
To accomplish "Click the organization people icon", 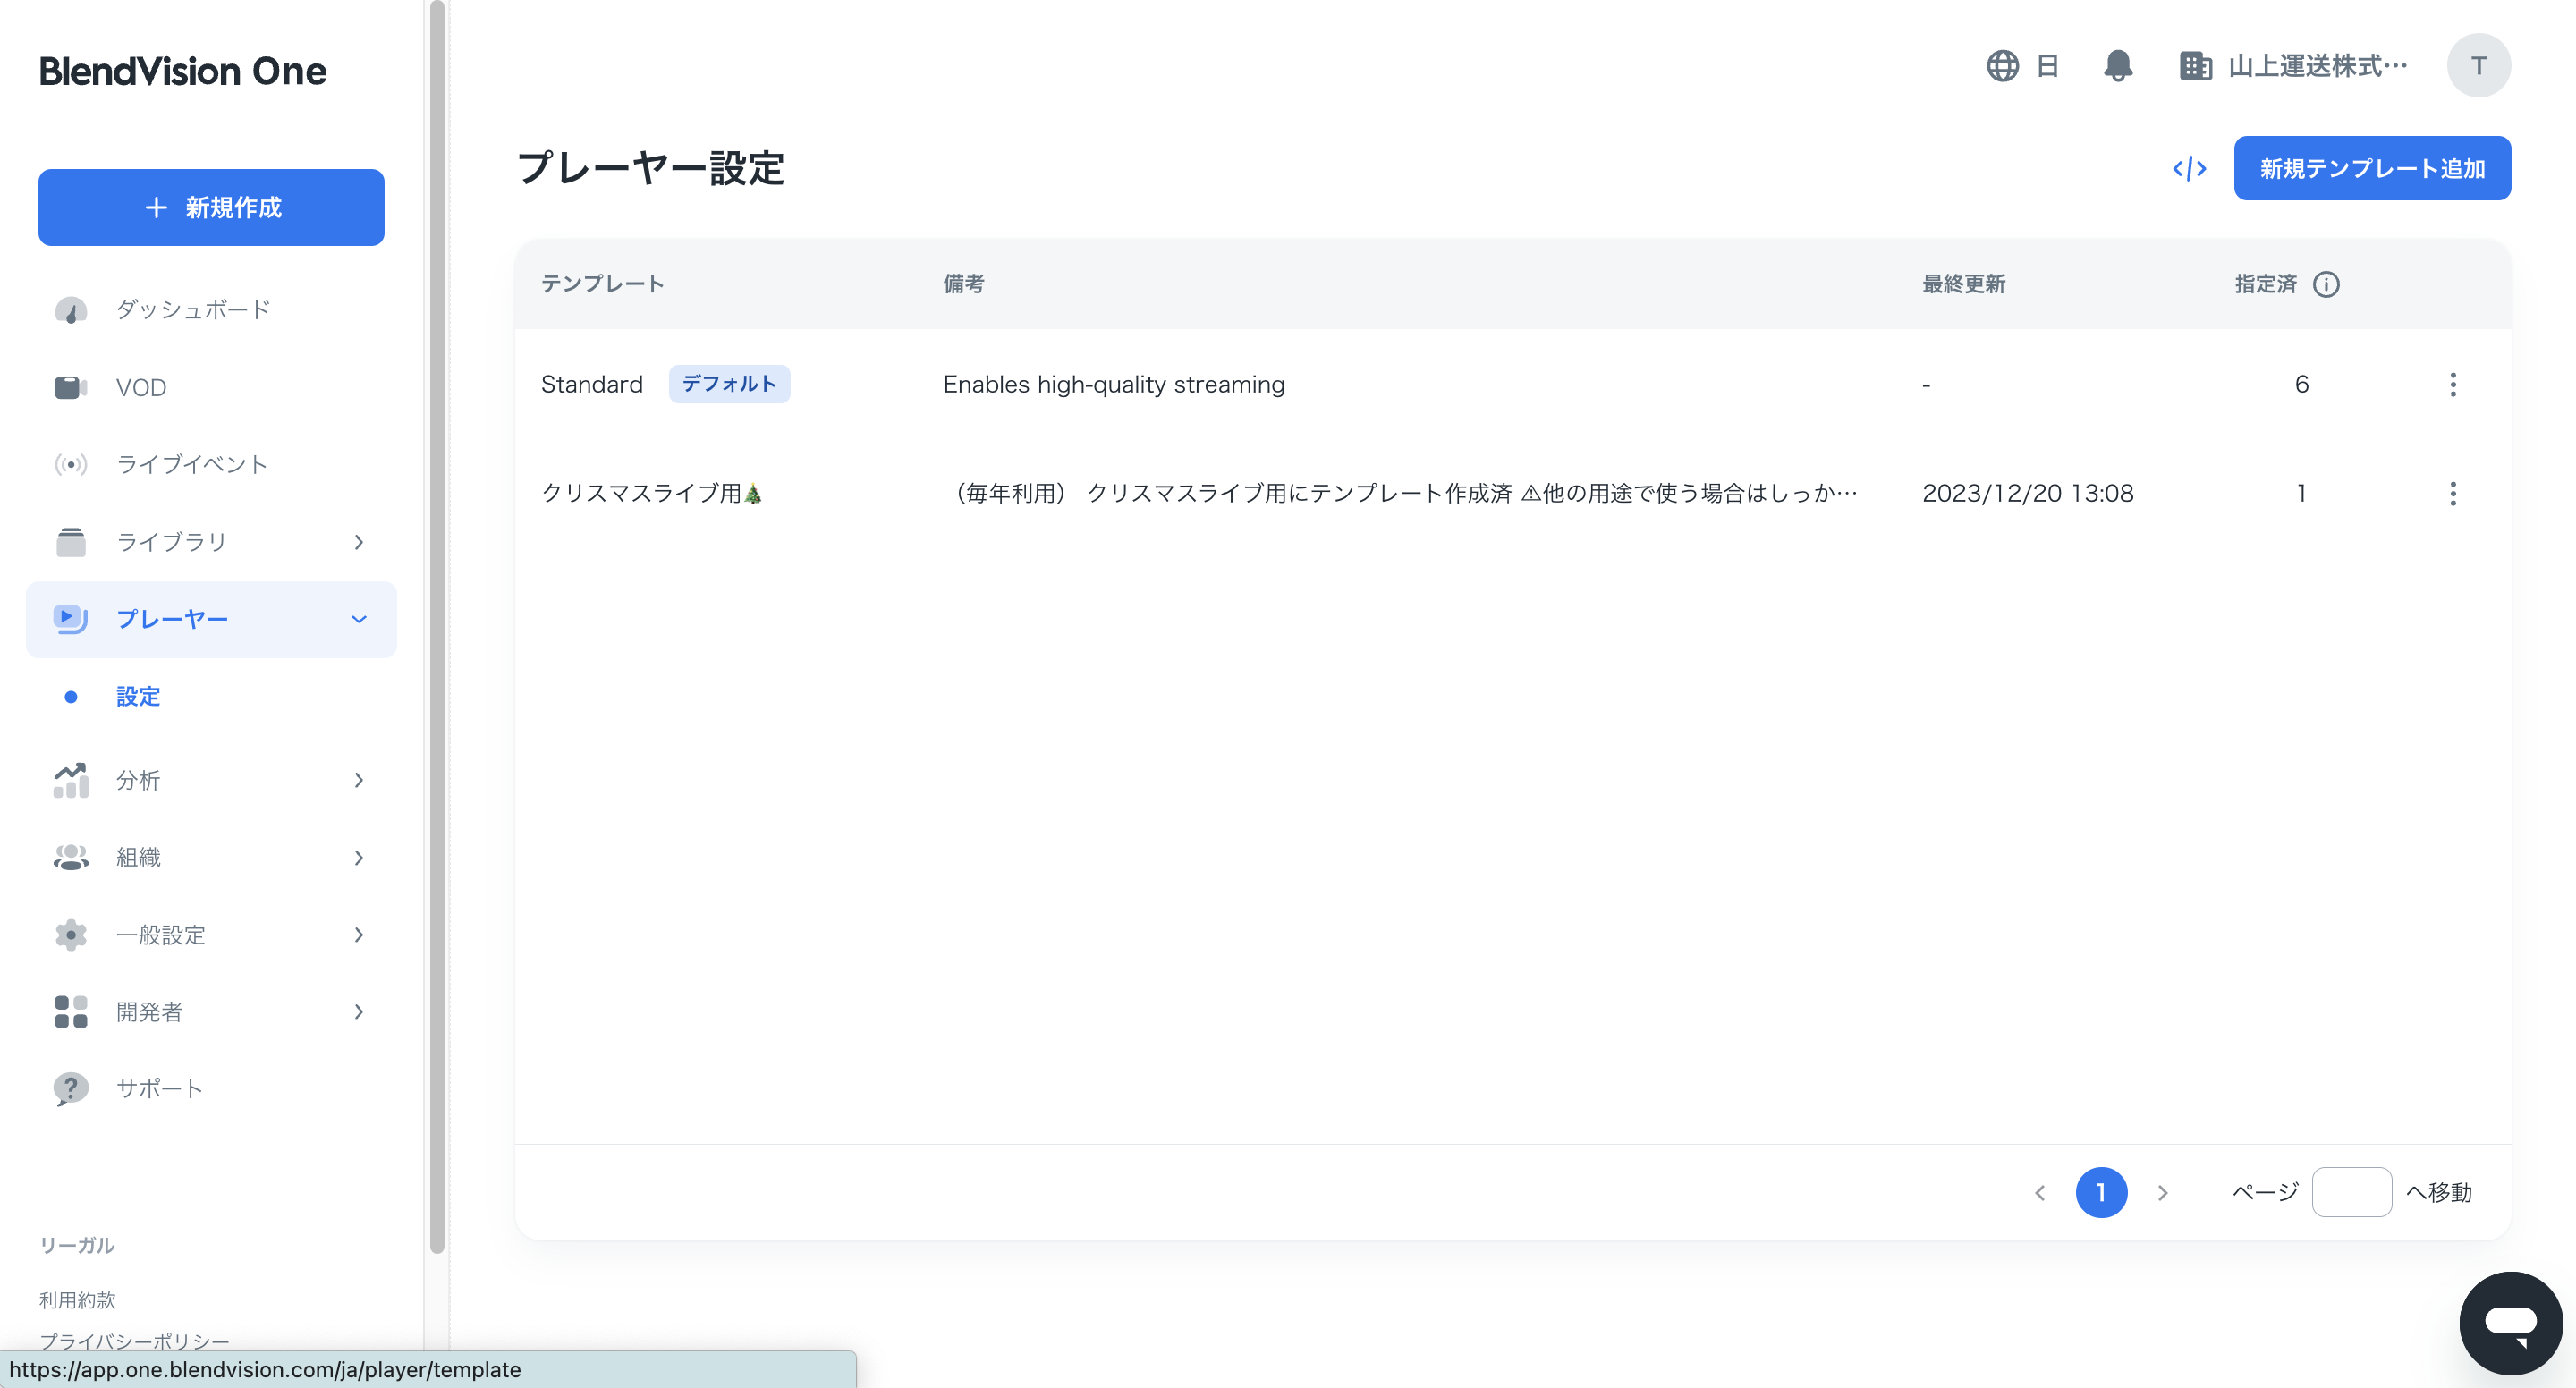I will [70, 857].
